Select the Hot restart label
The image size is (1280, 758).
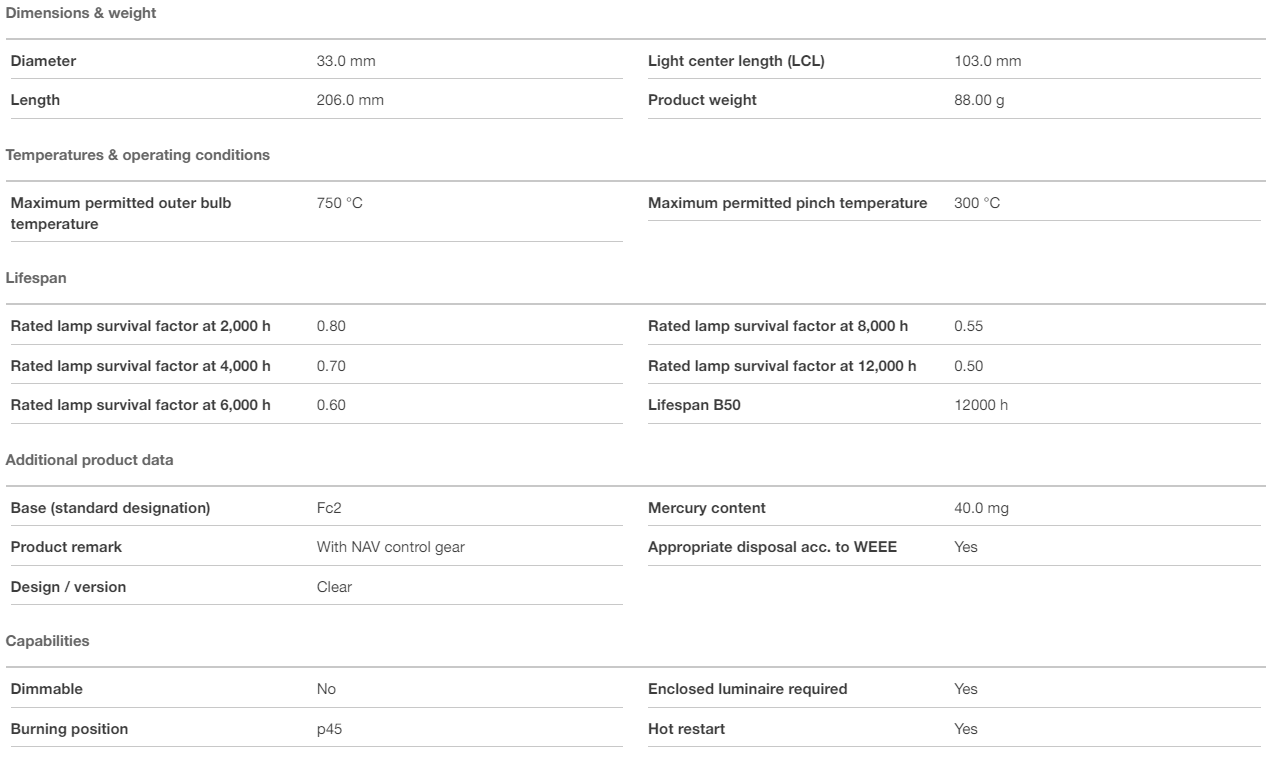click(686, 729)
